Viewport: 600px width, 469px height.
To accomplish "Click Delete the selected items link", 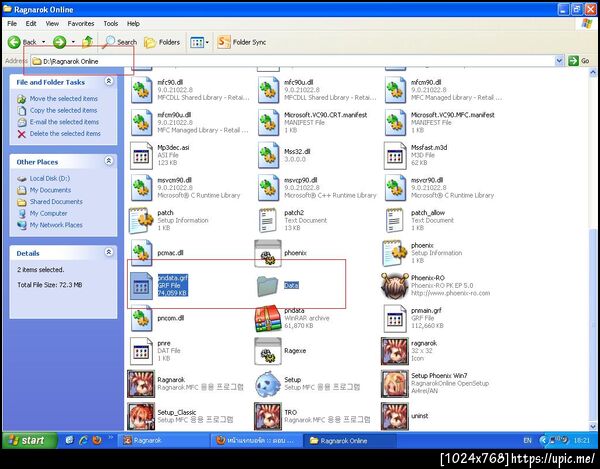I will click(x=65, y=134).
